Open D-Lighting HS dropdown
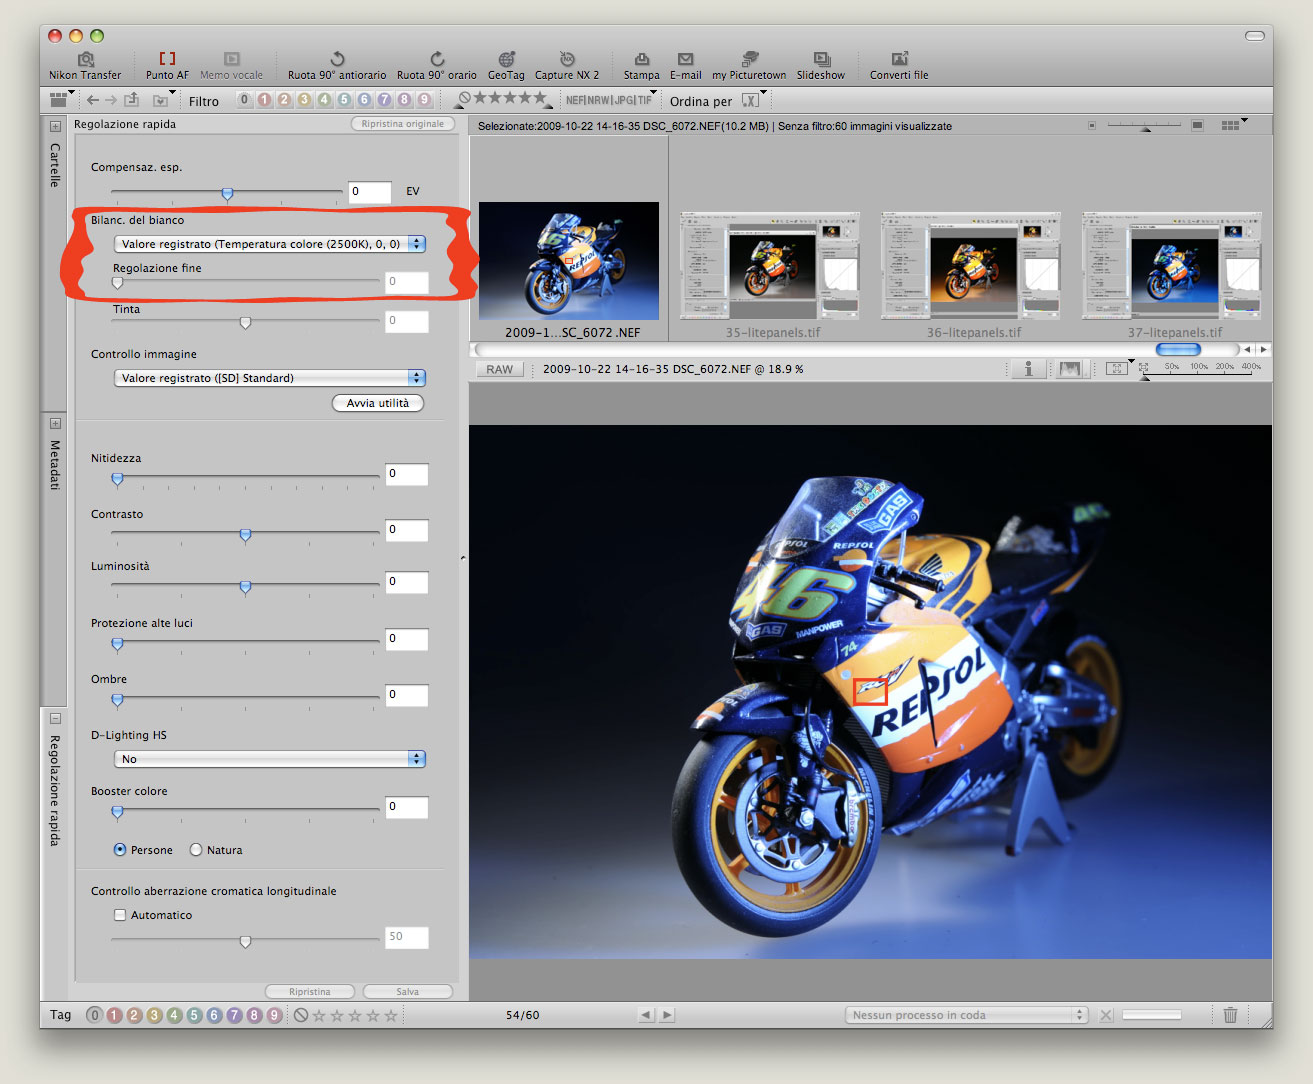The width and height of the screenshot is (1313, 1084). coord(270,759)
